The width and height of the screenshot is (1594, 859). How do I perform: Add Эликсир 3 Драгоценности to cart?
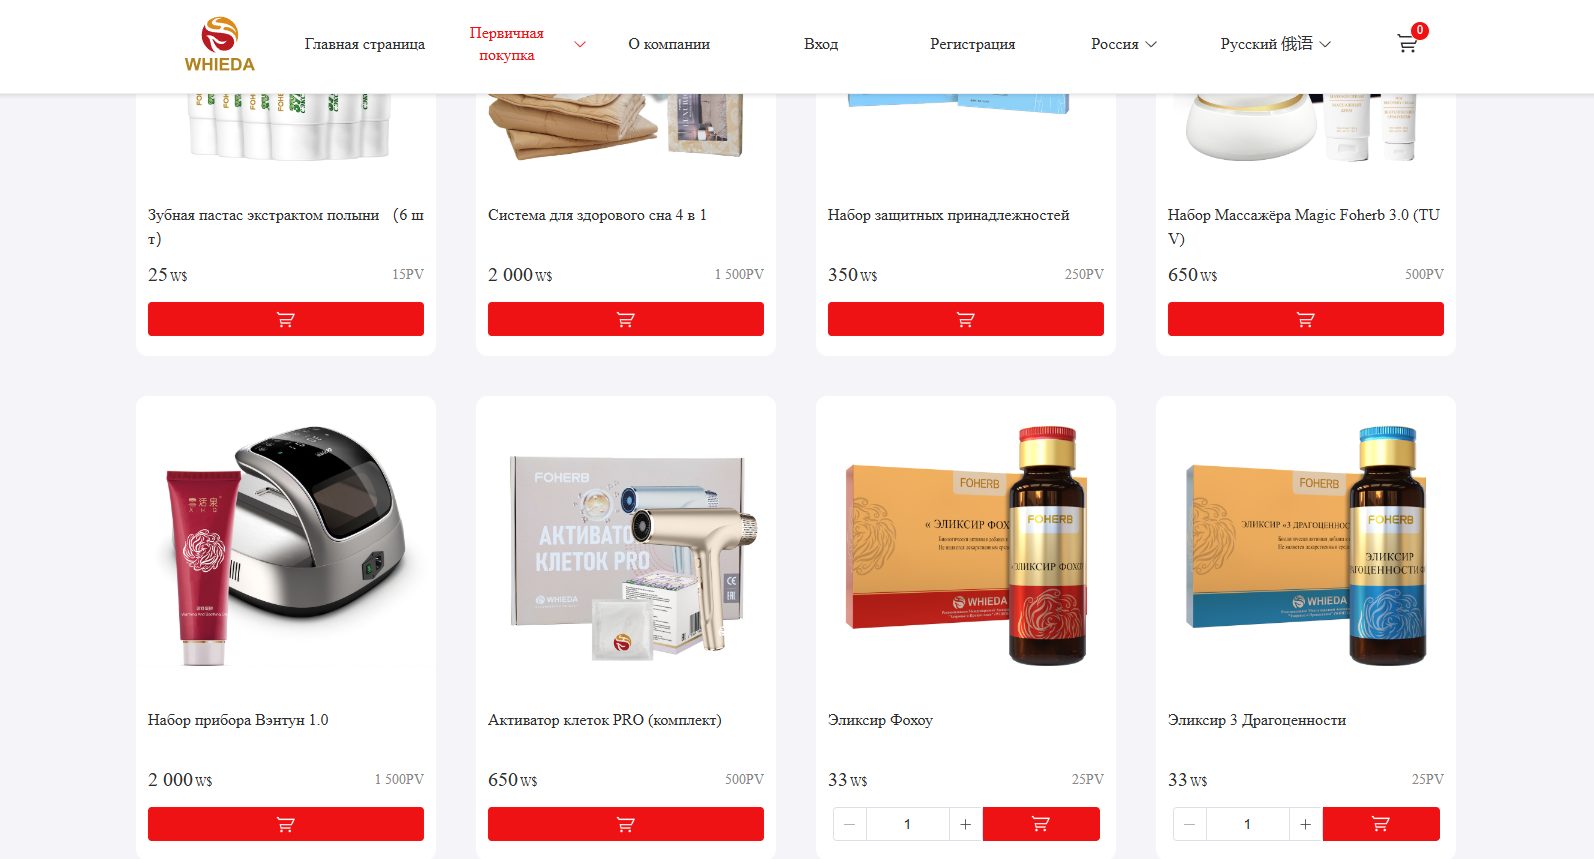[1381, 824]
